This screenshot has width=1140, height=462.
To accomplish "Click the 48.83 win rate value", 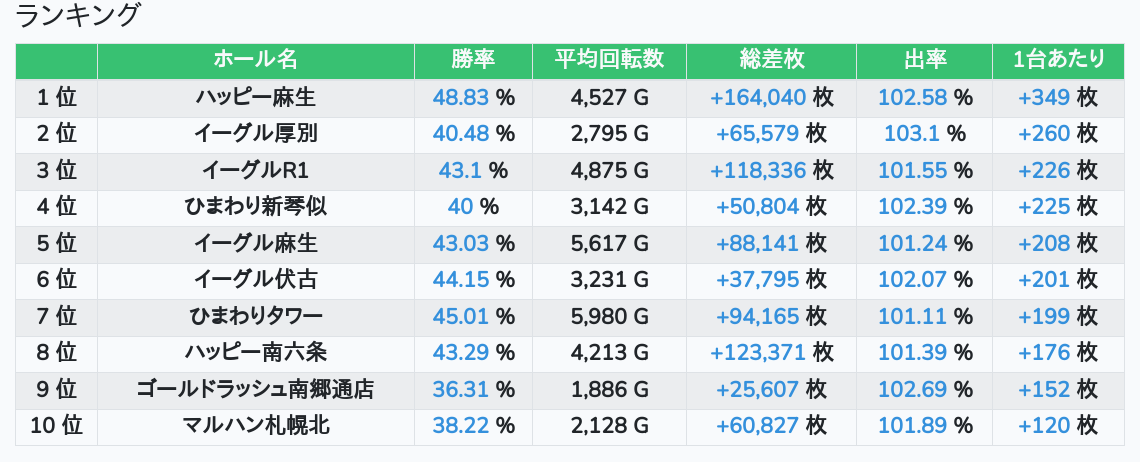I will pyautogui.click(x=461, y=97).
